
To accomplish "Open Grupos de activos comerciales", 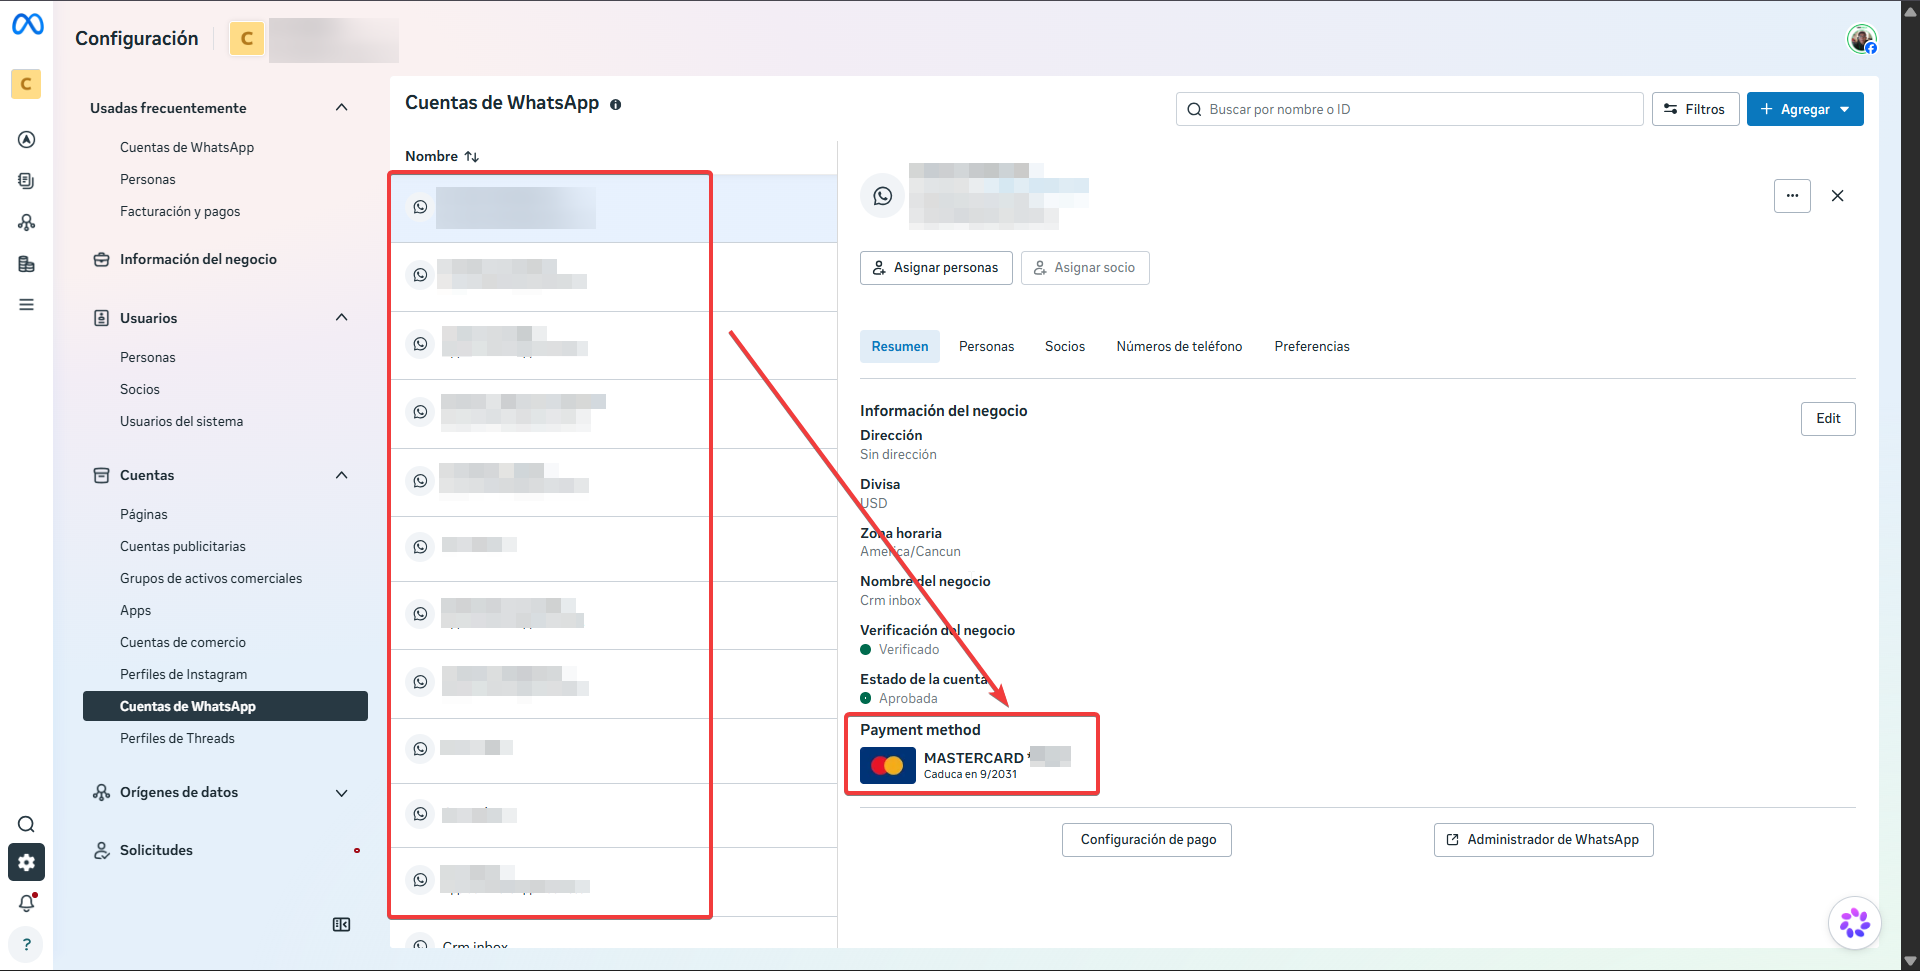I will click(211, 578).
